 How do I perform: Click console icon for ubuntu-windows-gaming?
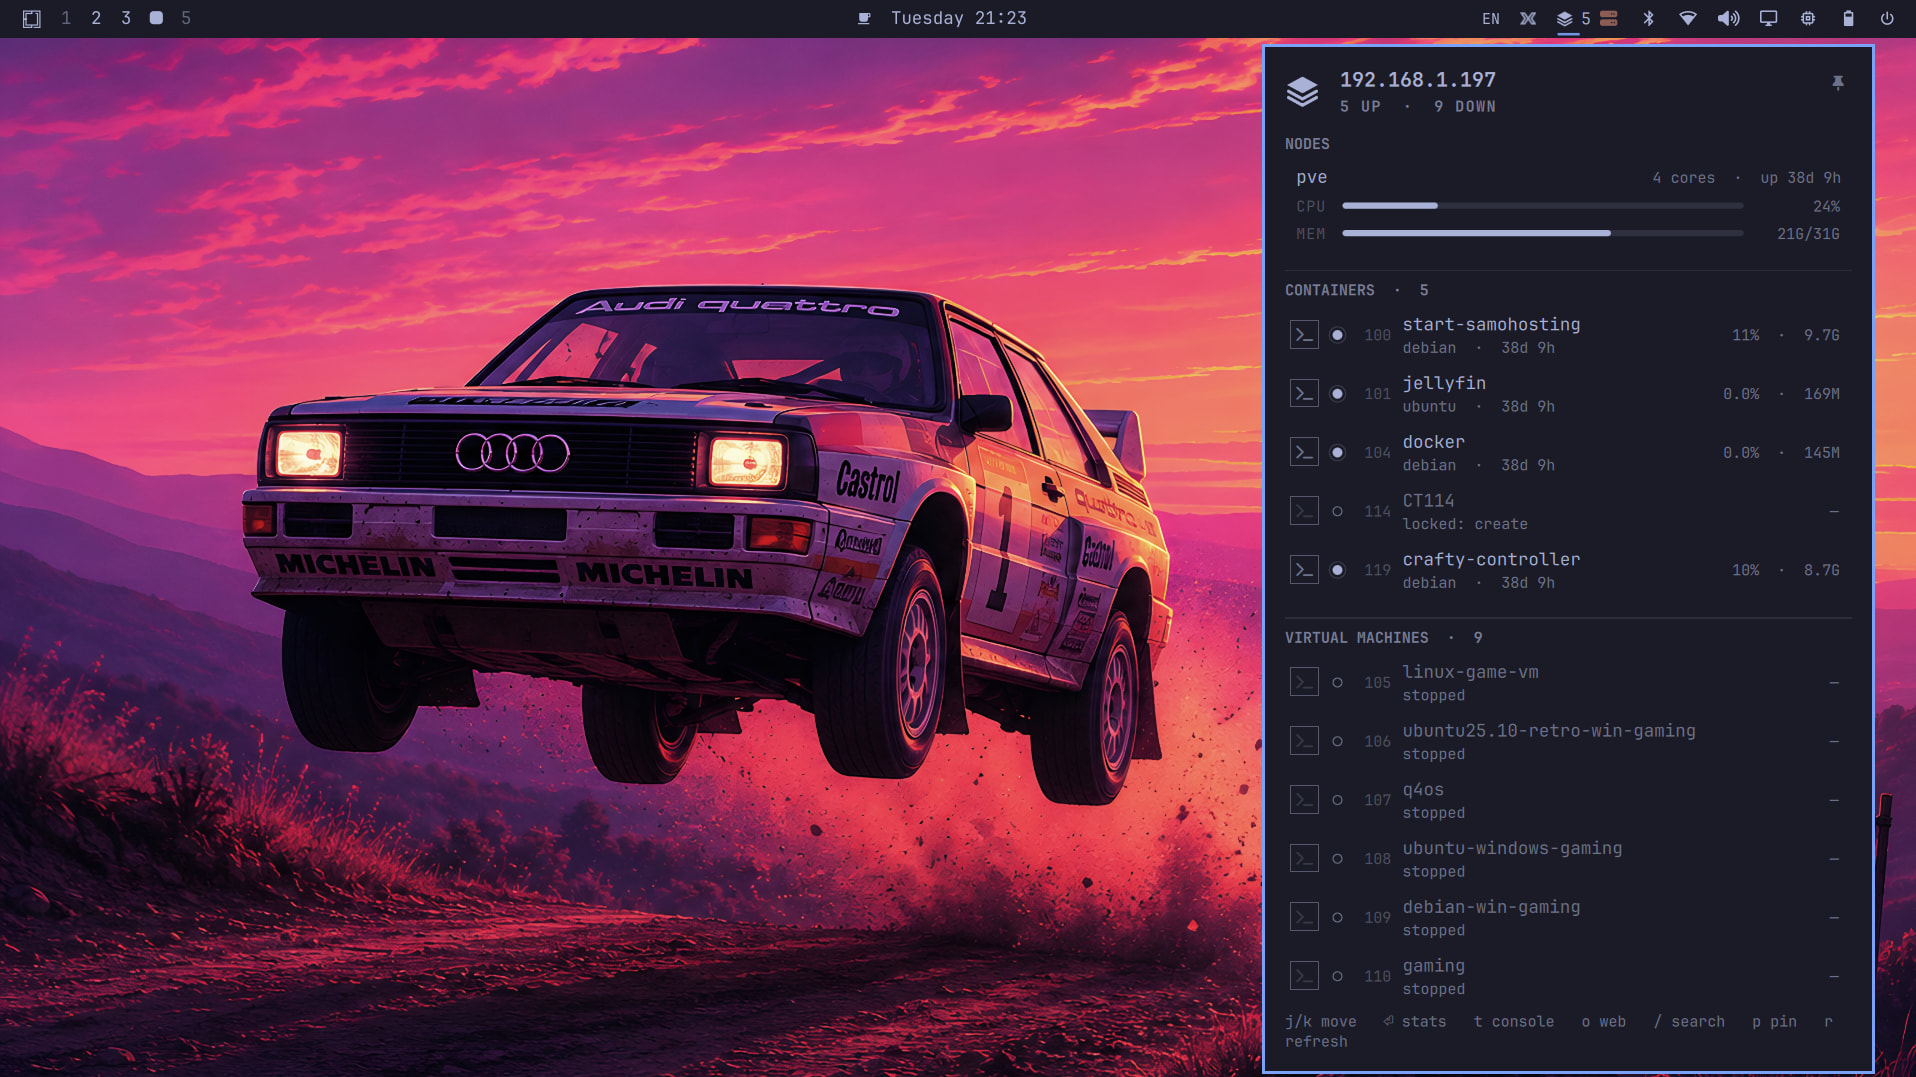tap(1304, 859)
